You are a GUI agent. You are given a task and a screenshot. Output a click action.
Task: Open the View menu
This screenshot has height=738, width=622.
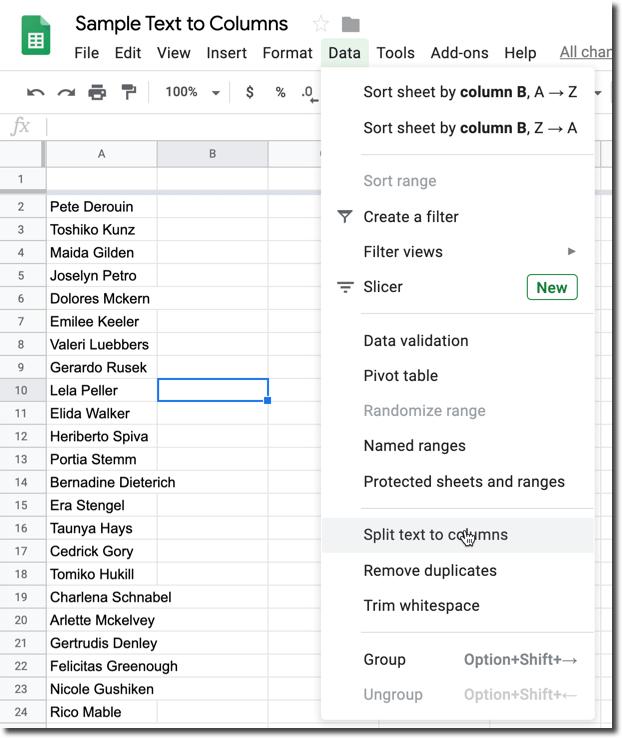click(x=174, y=53)
